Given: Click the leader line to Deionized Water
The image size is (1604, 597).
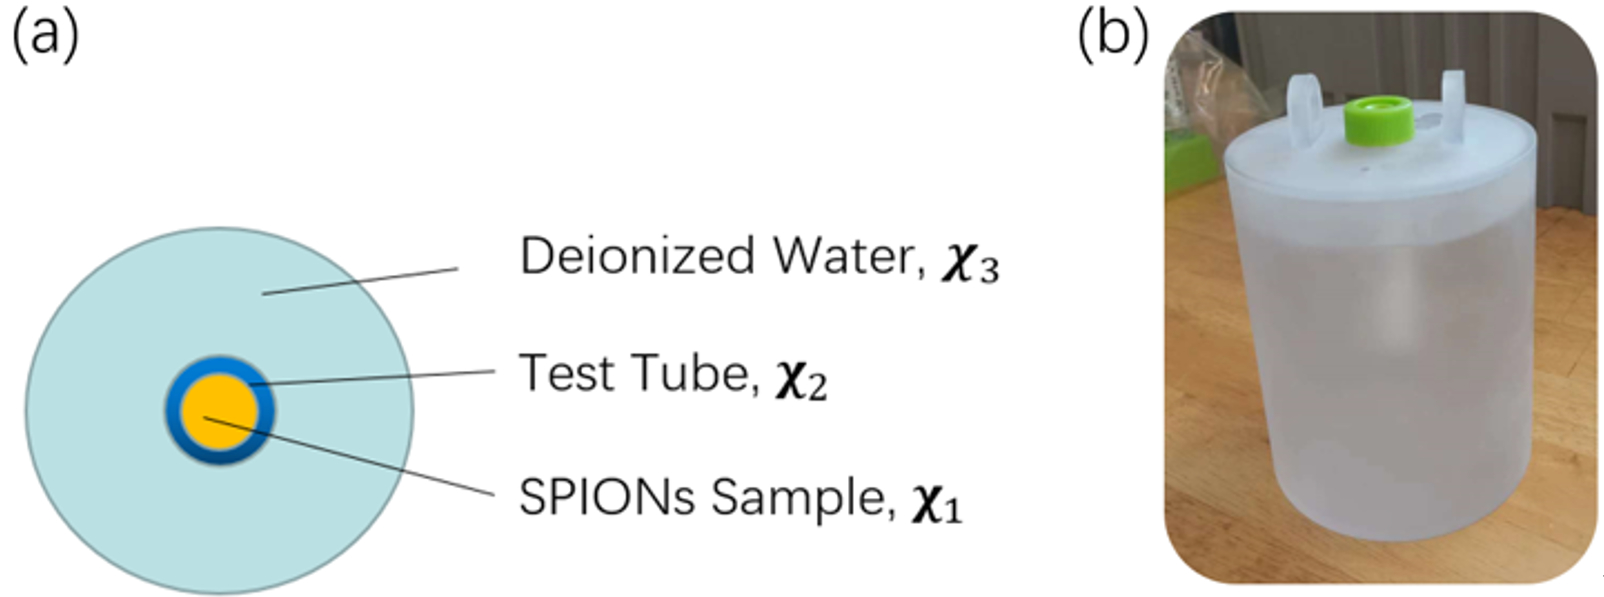Looking at the screenshot, I should tap(360, 281).
